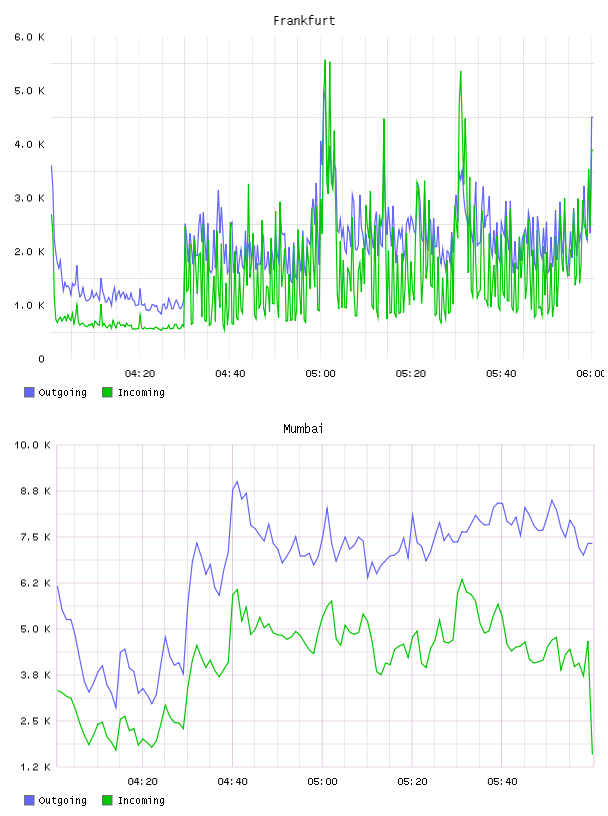Image resolution: width=608 pixels, height=816 pixels.
Task: Click the 4.0 K axis label in Frankfurt chart
Action: coord(30,144)
